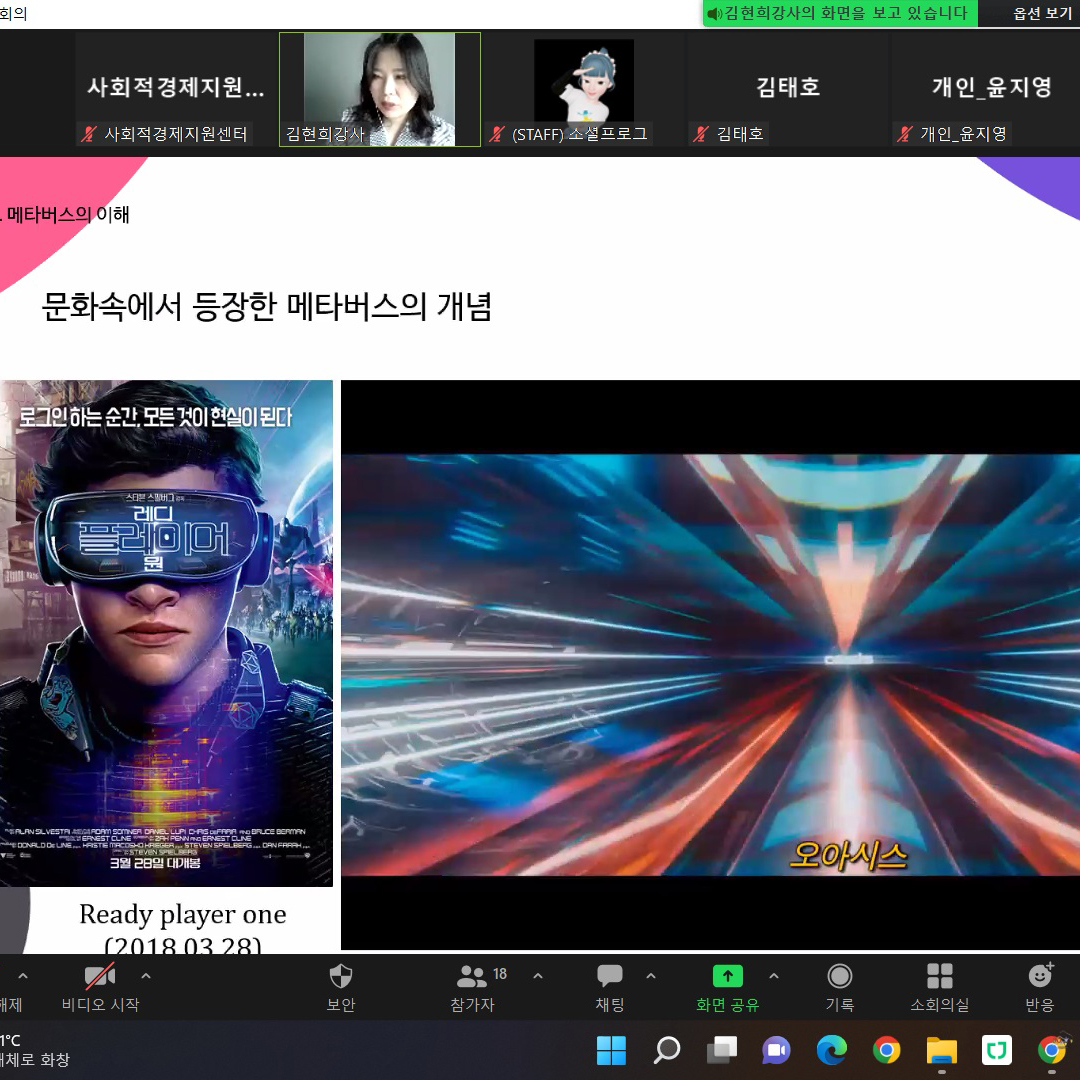
Task: Click the 채팅 label
Action: point(610,1005)
